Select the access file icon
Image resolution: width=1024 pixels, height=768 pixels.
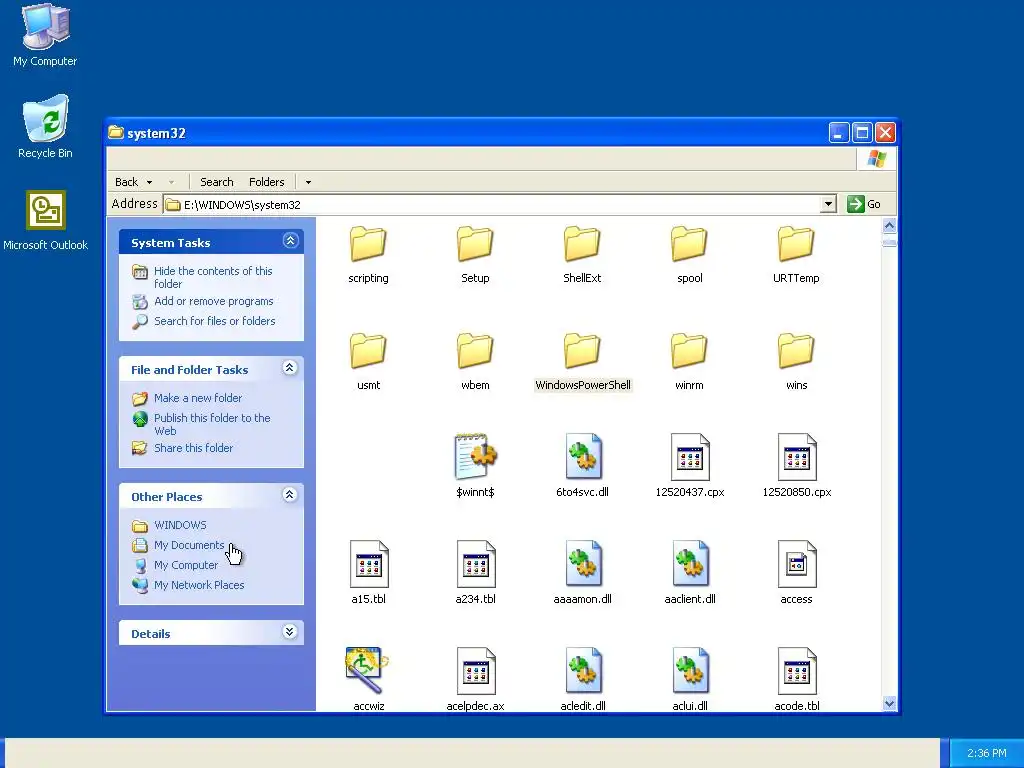[x=797, y=564]
